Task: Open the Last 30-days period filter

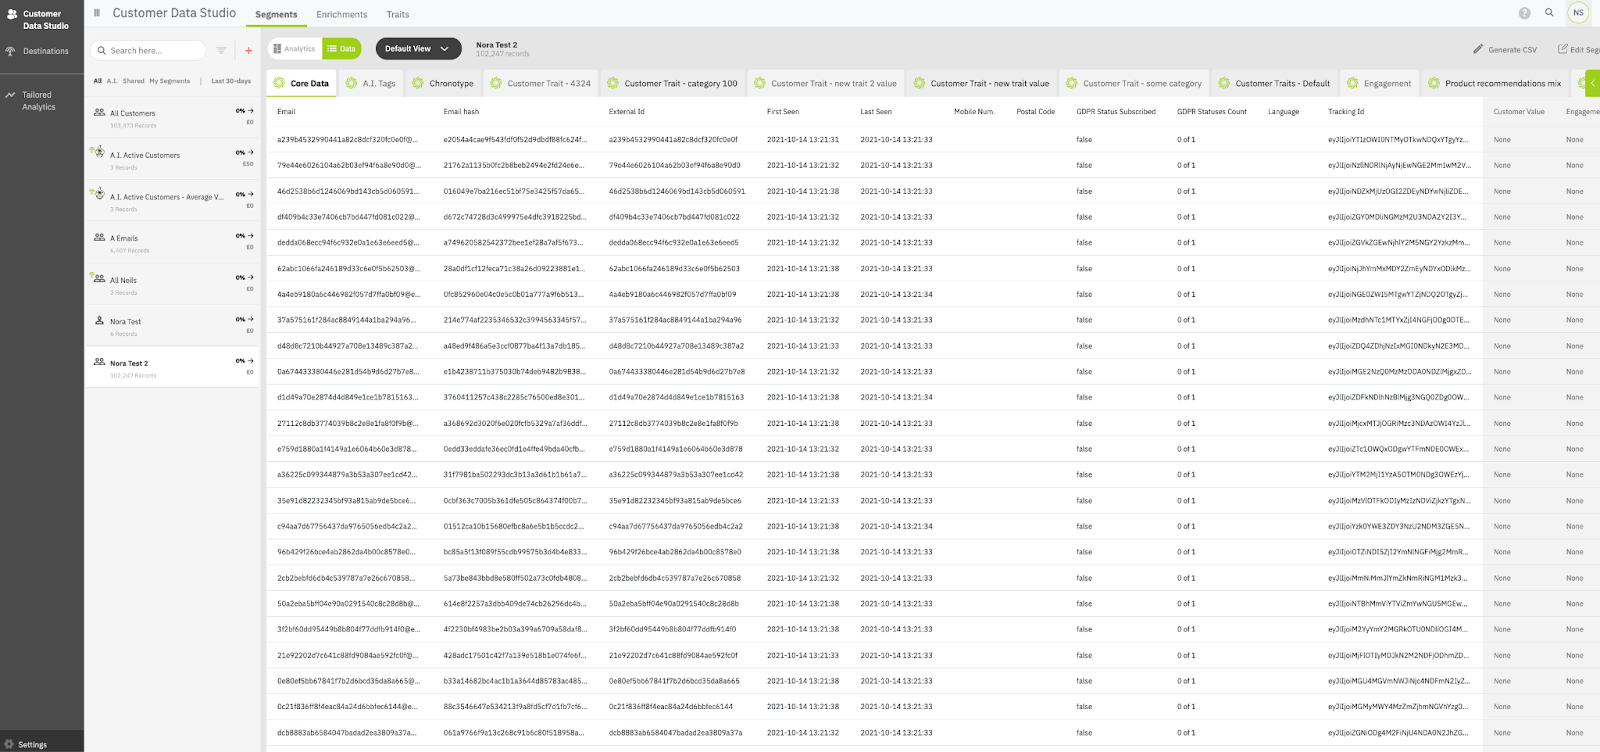Action: 231,81
